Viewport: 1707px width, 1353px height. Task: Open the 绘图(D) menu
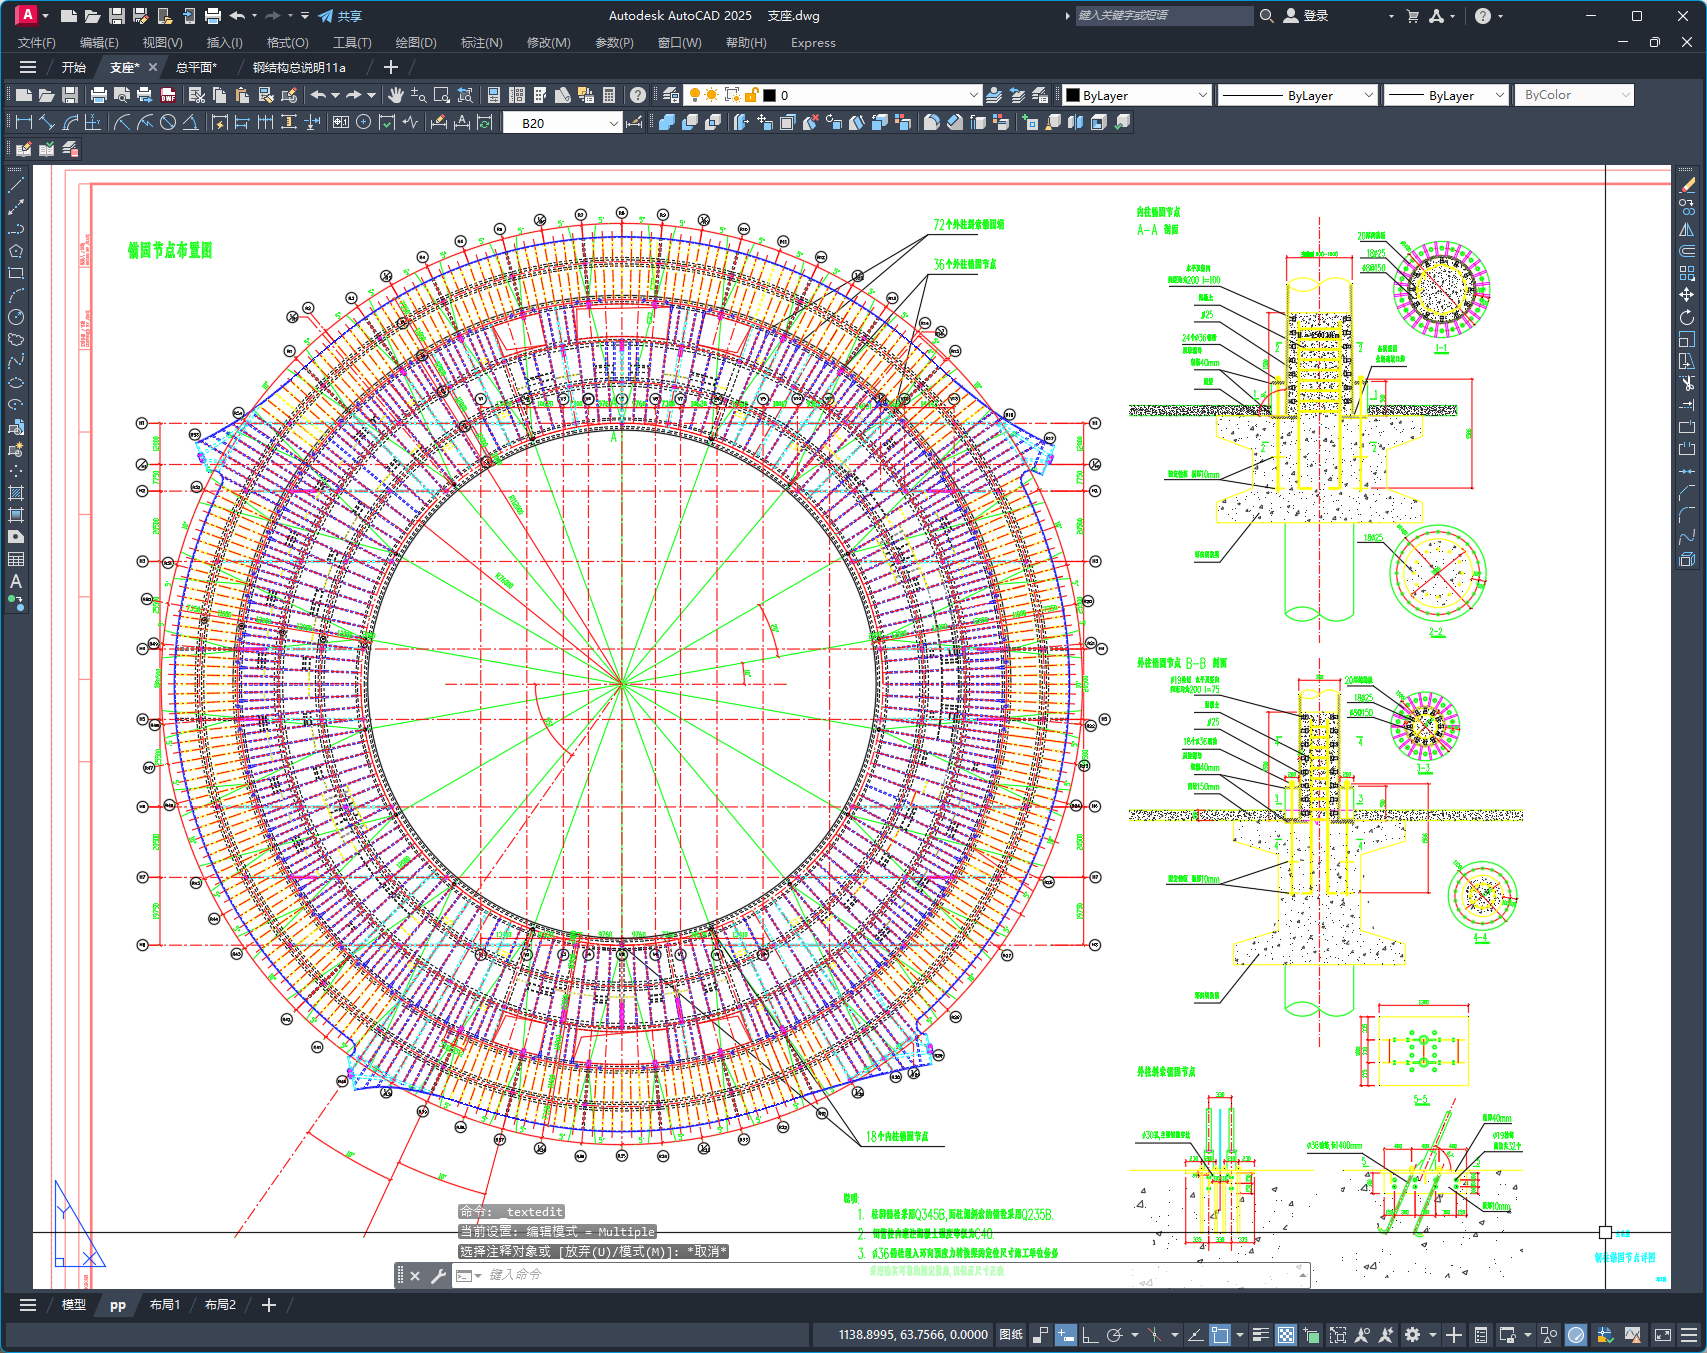[416, 43]
